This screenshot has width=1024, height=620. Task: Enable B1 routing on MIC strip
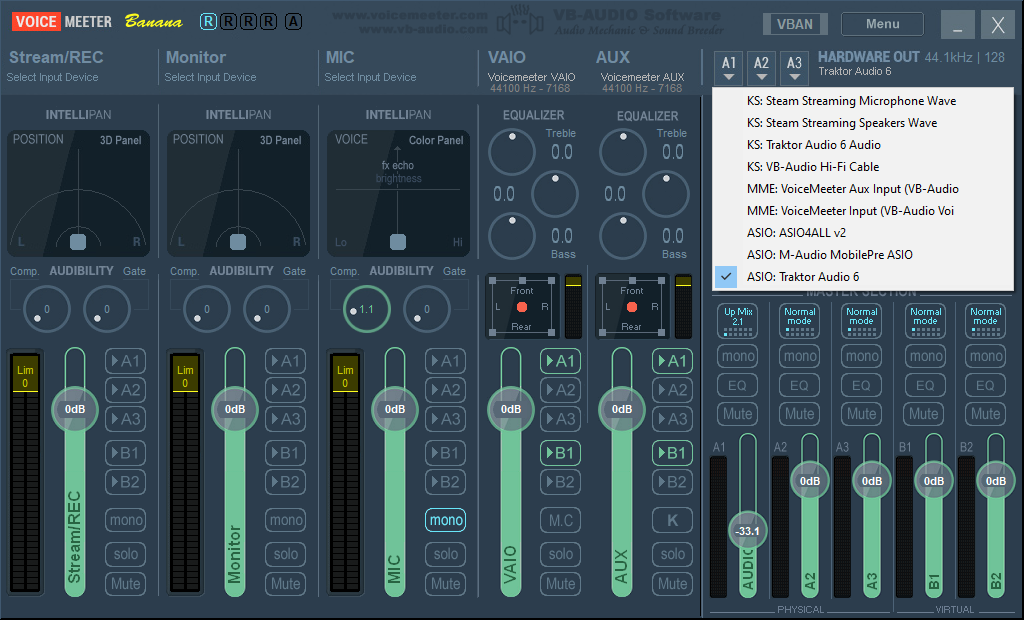[x=445, y=453]
